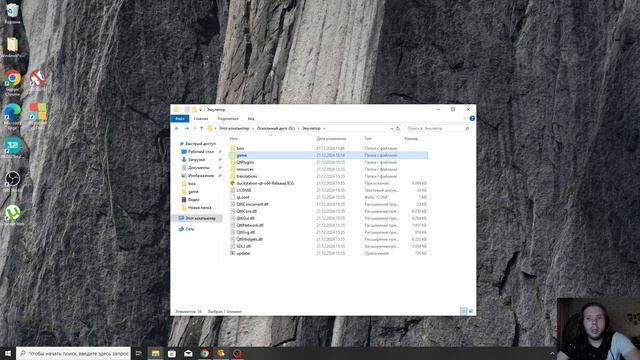Open the Mail app from taskbar

click(188, 353)
